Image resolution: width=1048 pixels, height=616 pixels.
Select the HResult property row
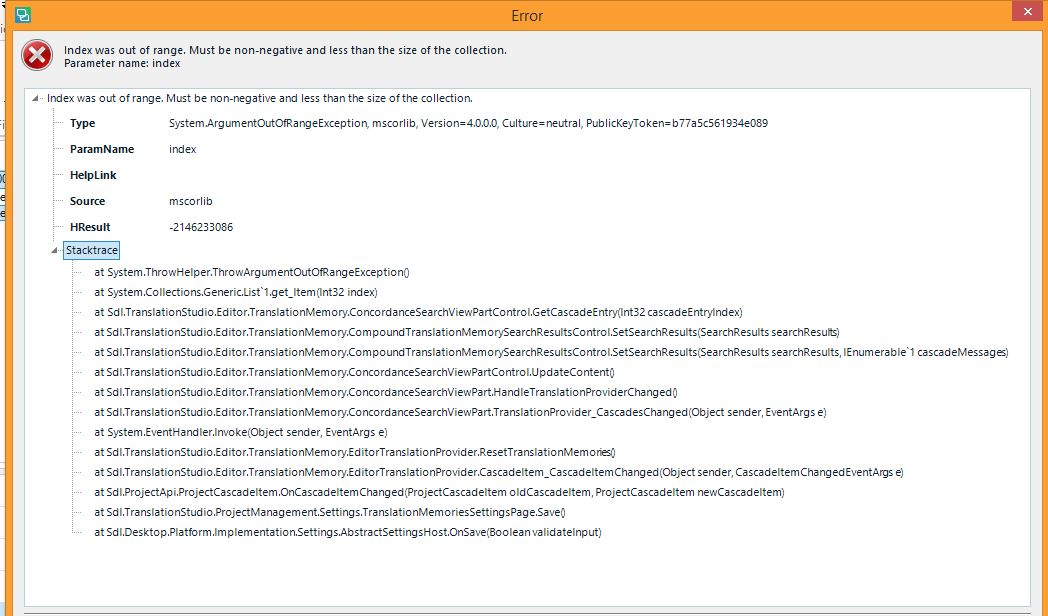151,227
